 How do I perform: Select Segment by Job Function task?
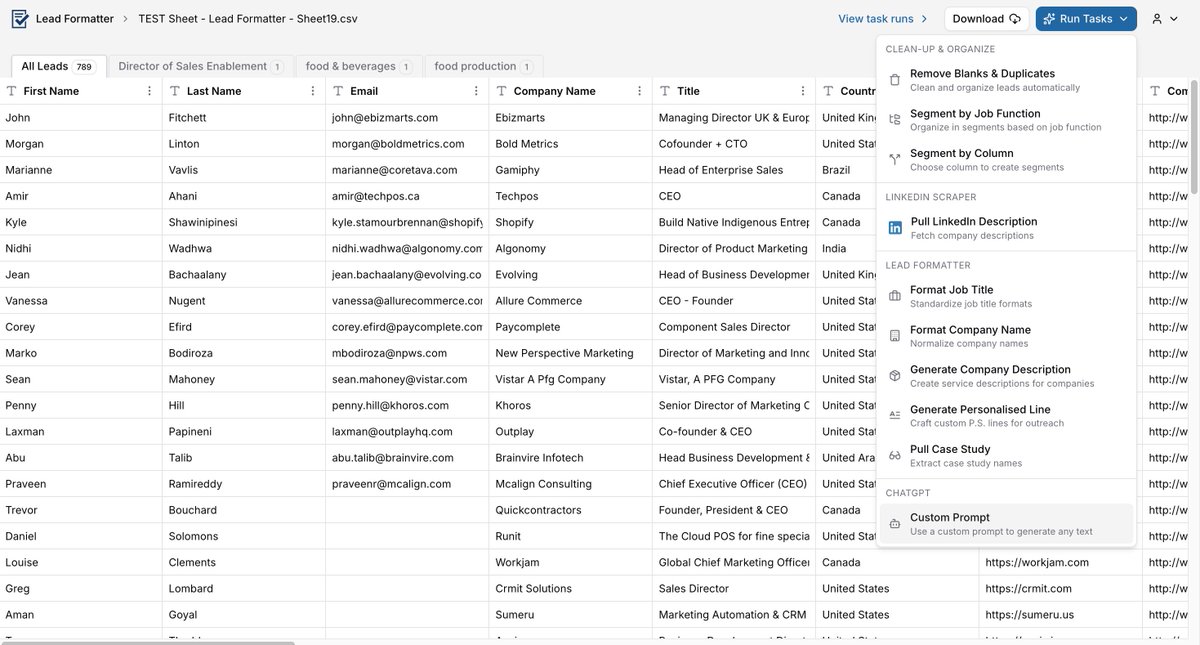point(1006,120)
